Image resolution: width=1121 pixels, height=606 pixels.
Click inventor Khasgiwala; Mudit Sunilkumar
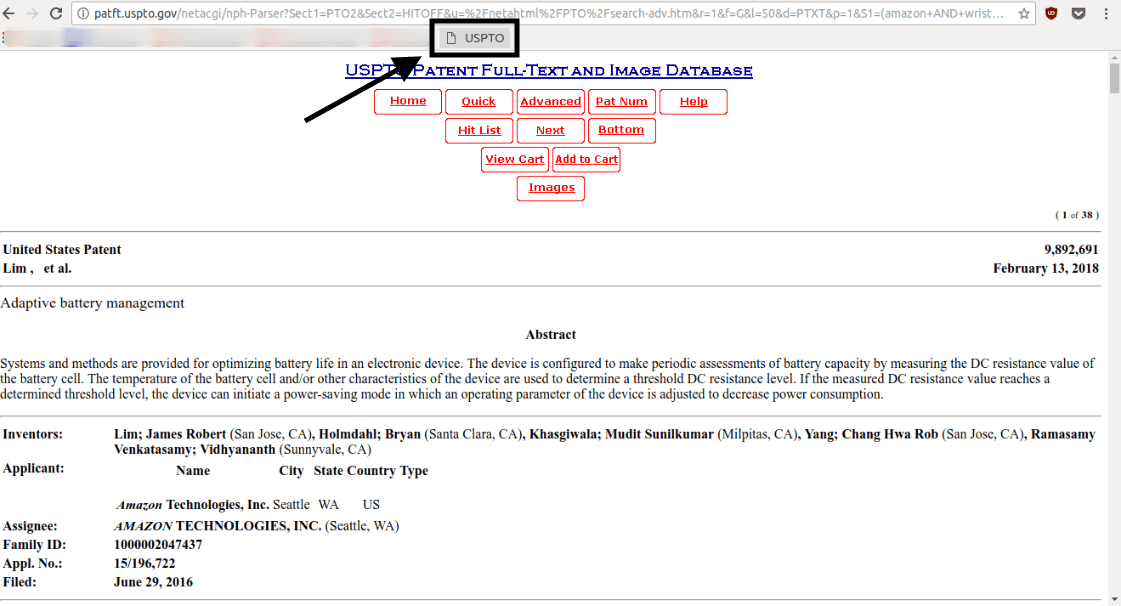(621, 434)
